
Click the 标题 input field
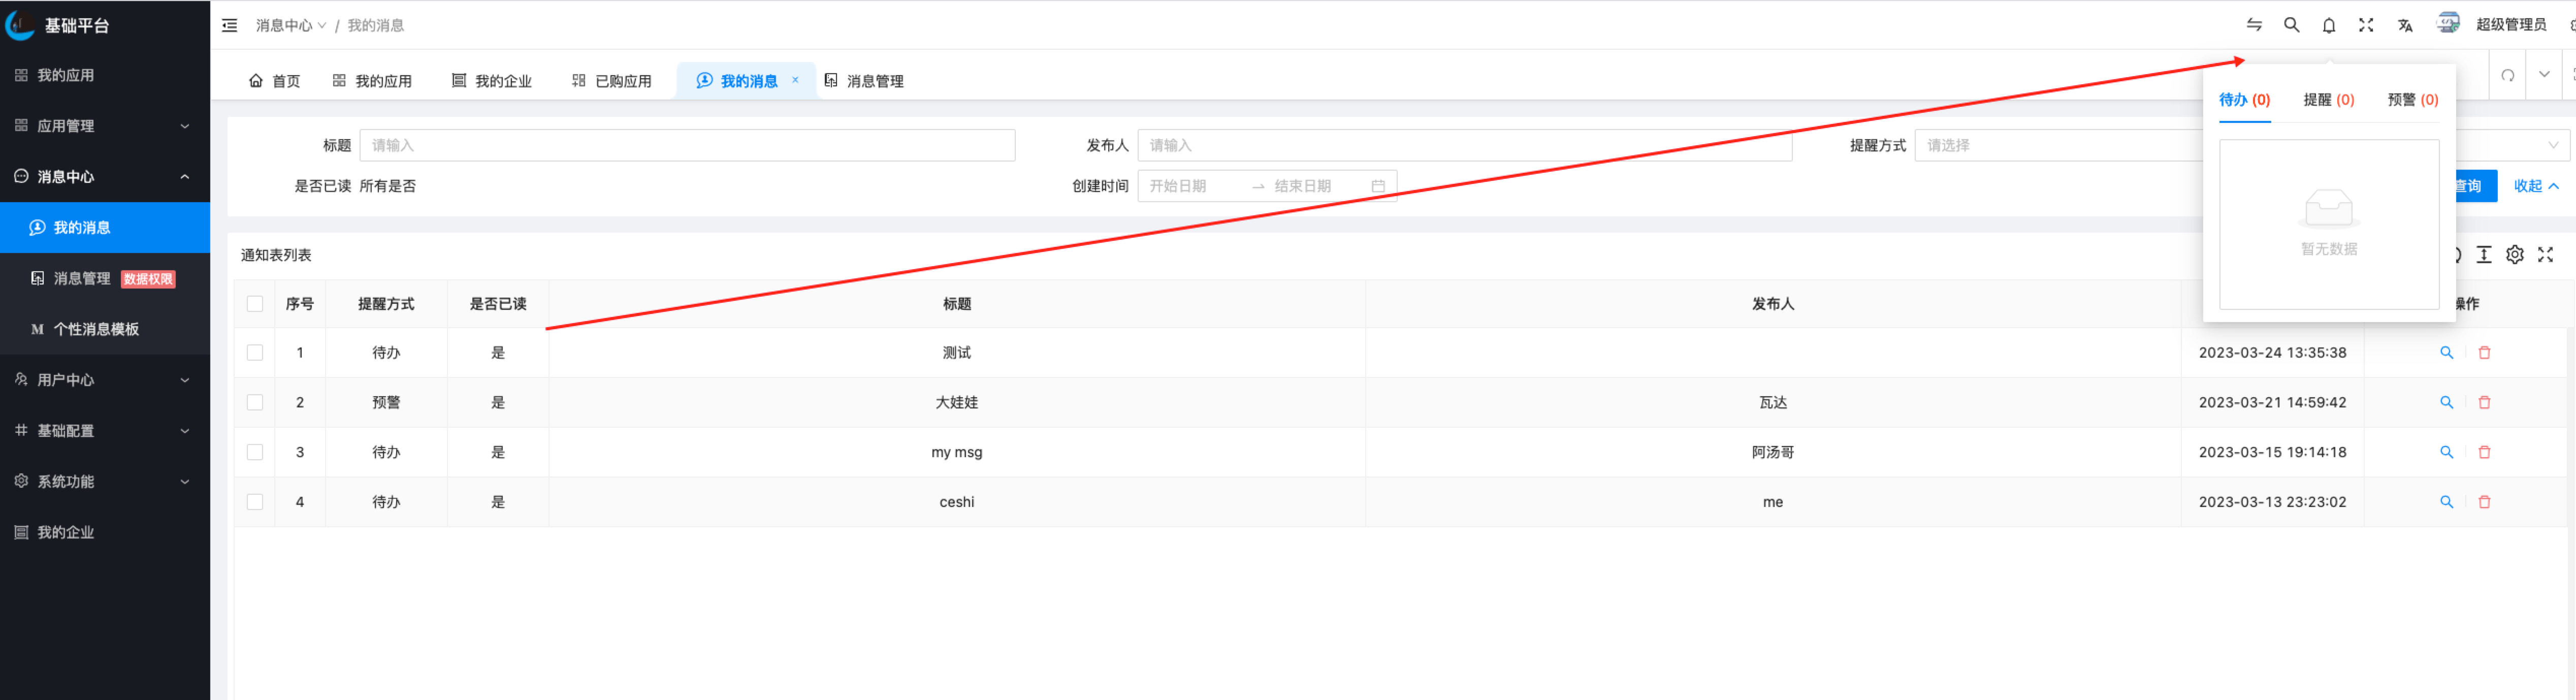click(686, 145)
